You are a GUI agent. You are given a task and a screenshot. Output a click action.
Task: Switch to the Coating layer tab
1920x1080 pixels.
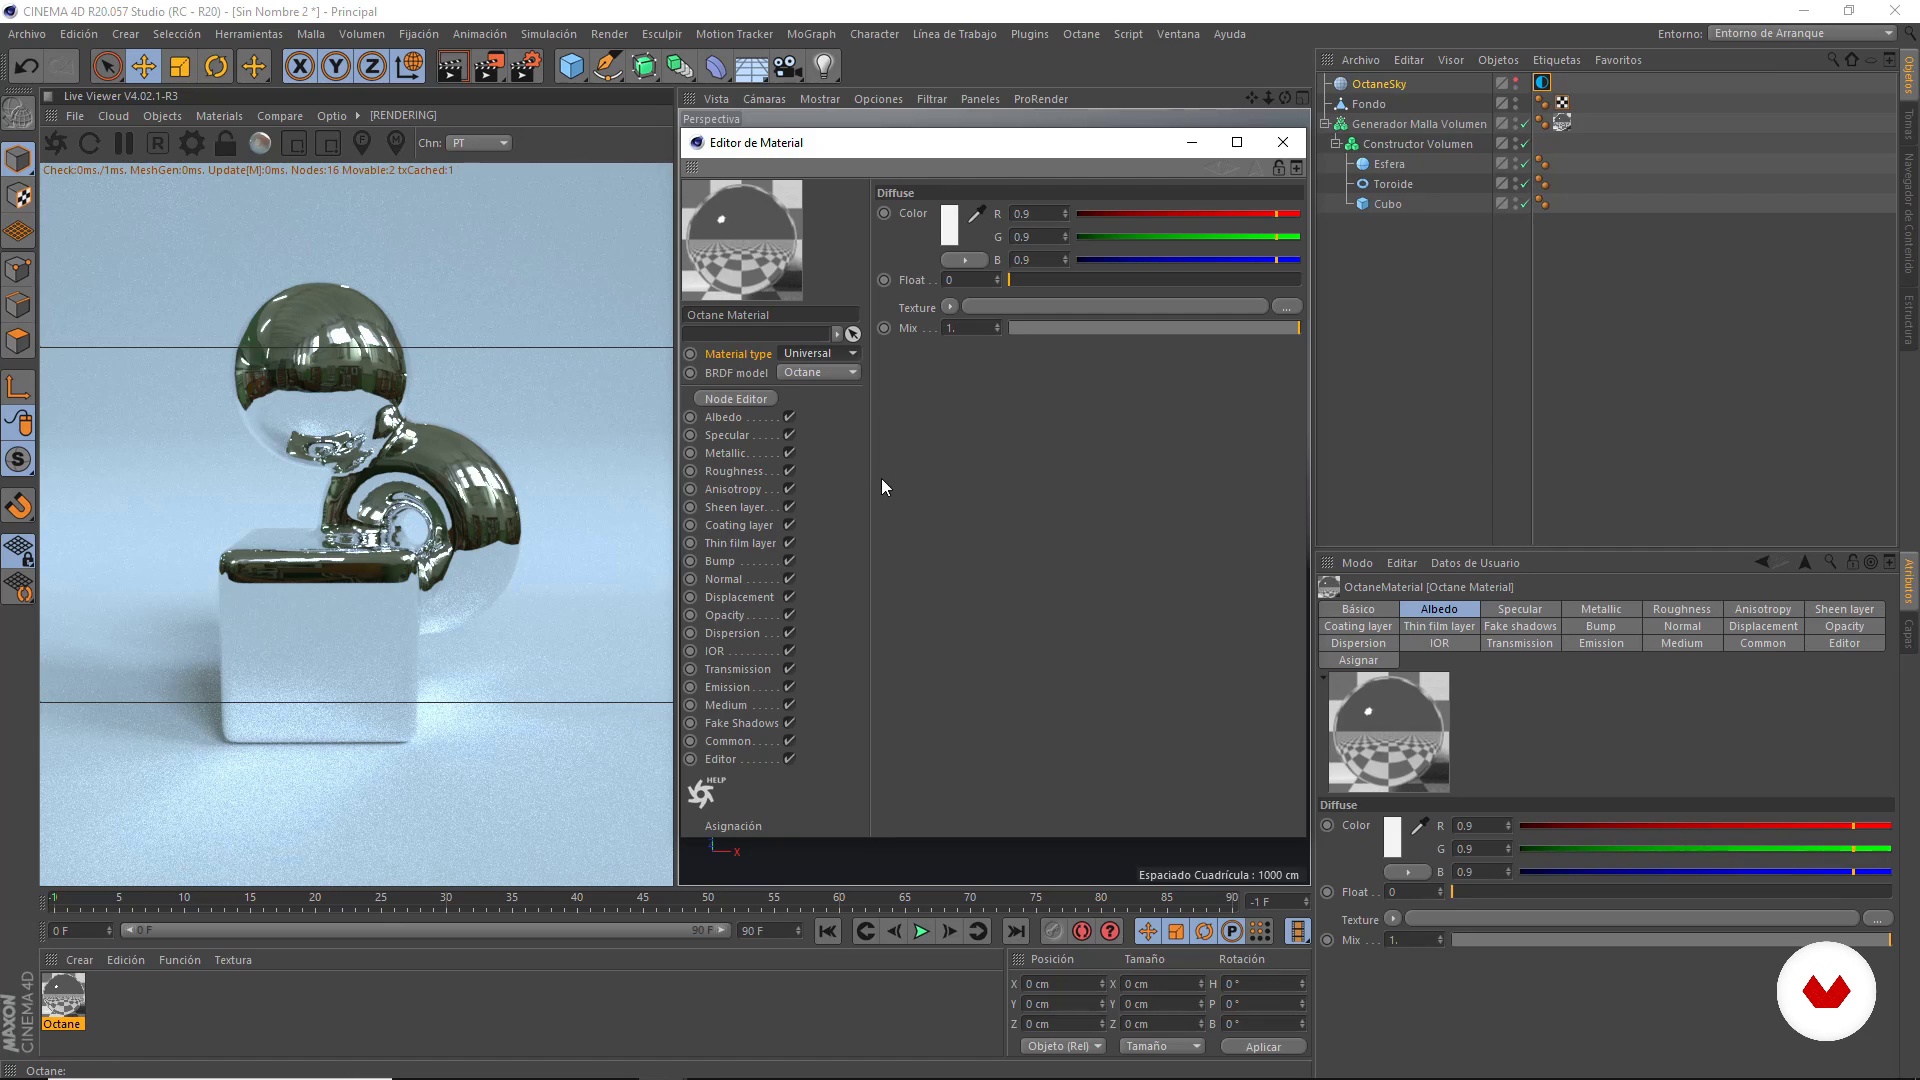tap(1358, 626)
